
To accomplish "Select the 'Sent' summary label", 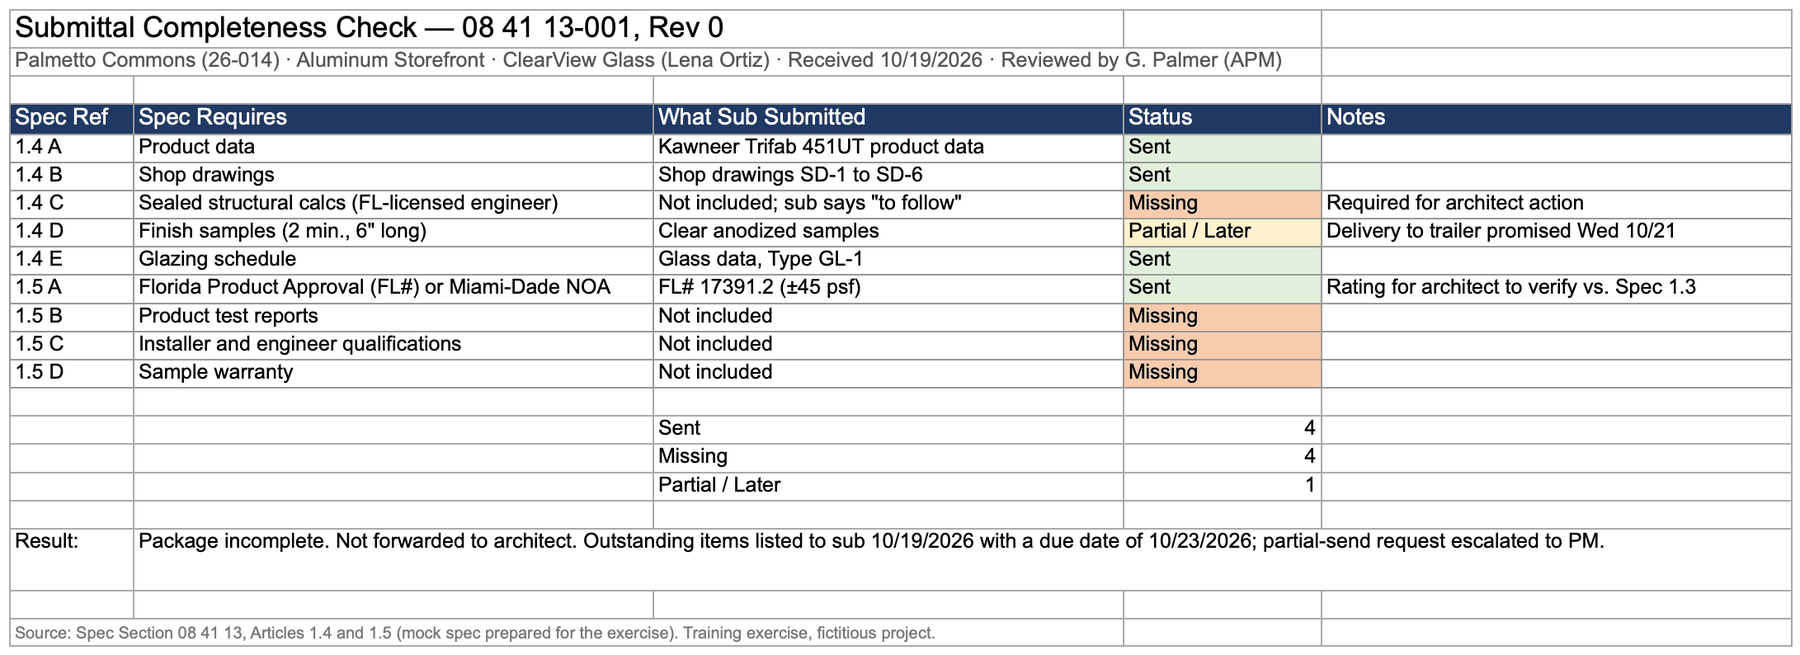I will pyautogui.click(x=888, y=429).
